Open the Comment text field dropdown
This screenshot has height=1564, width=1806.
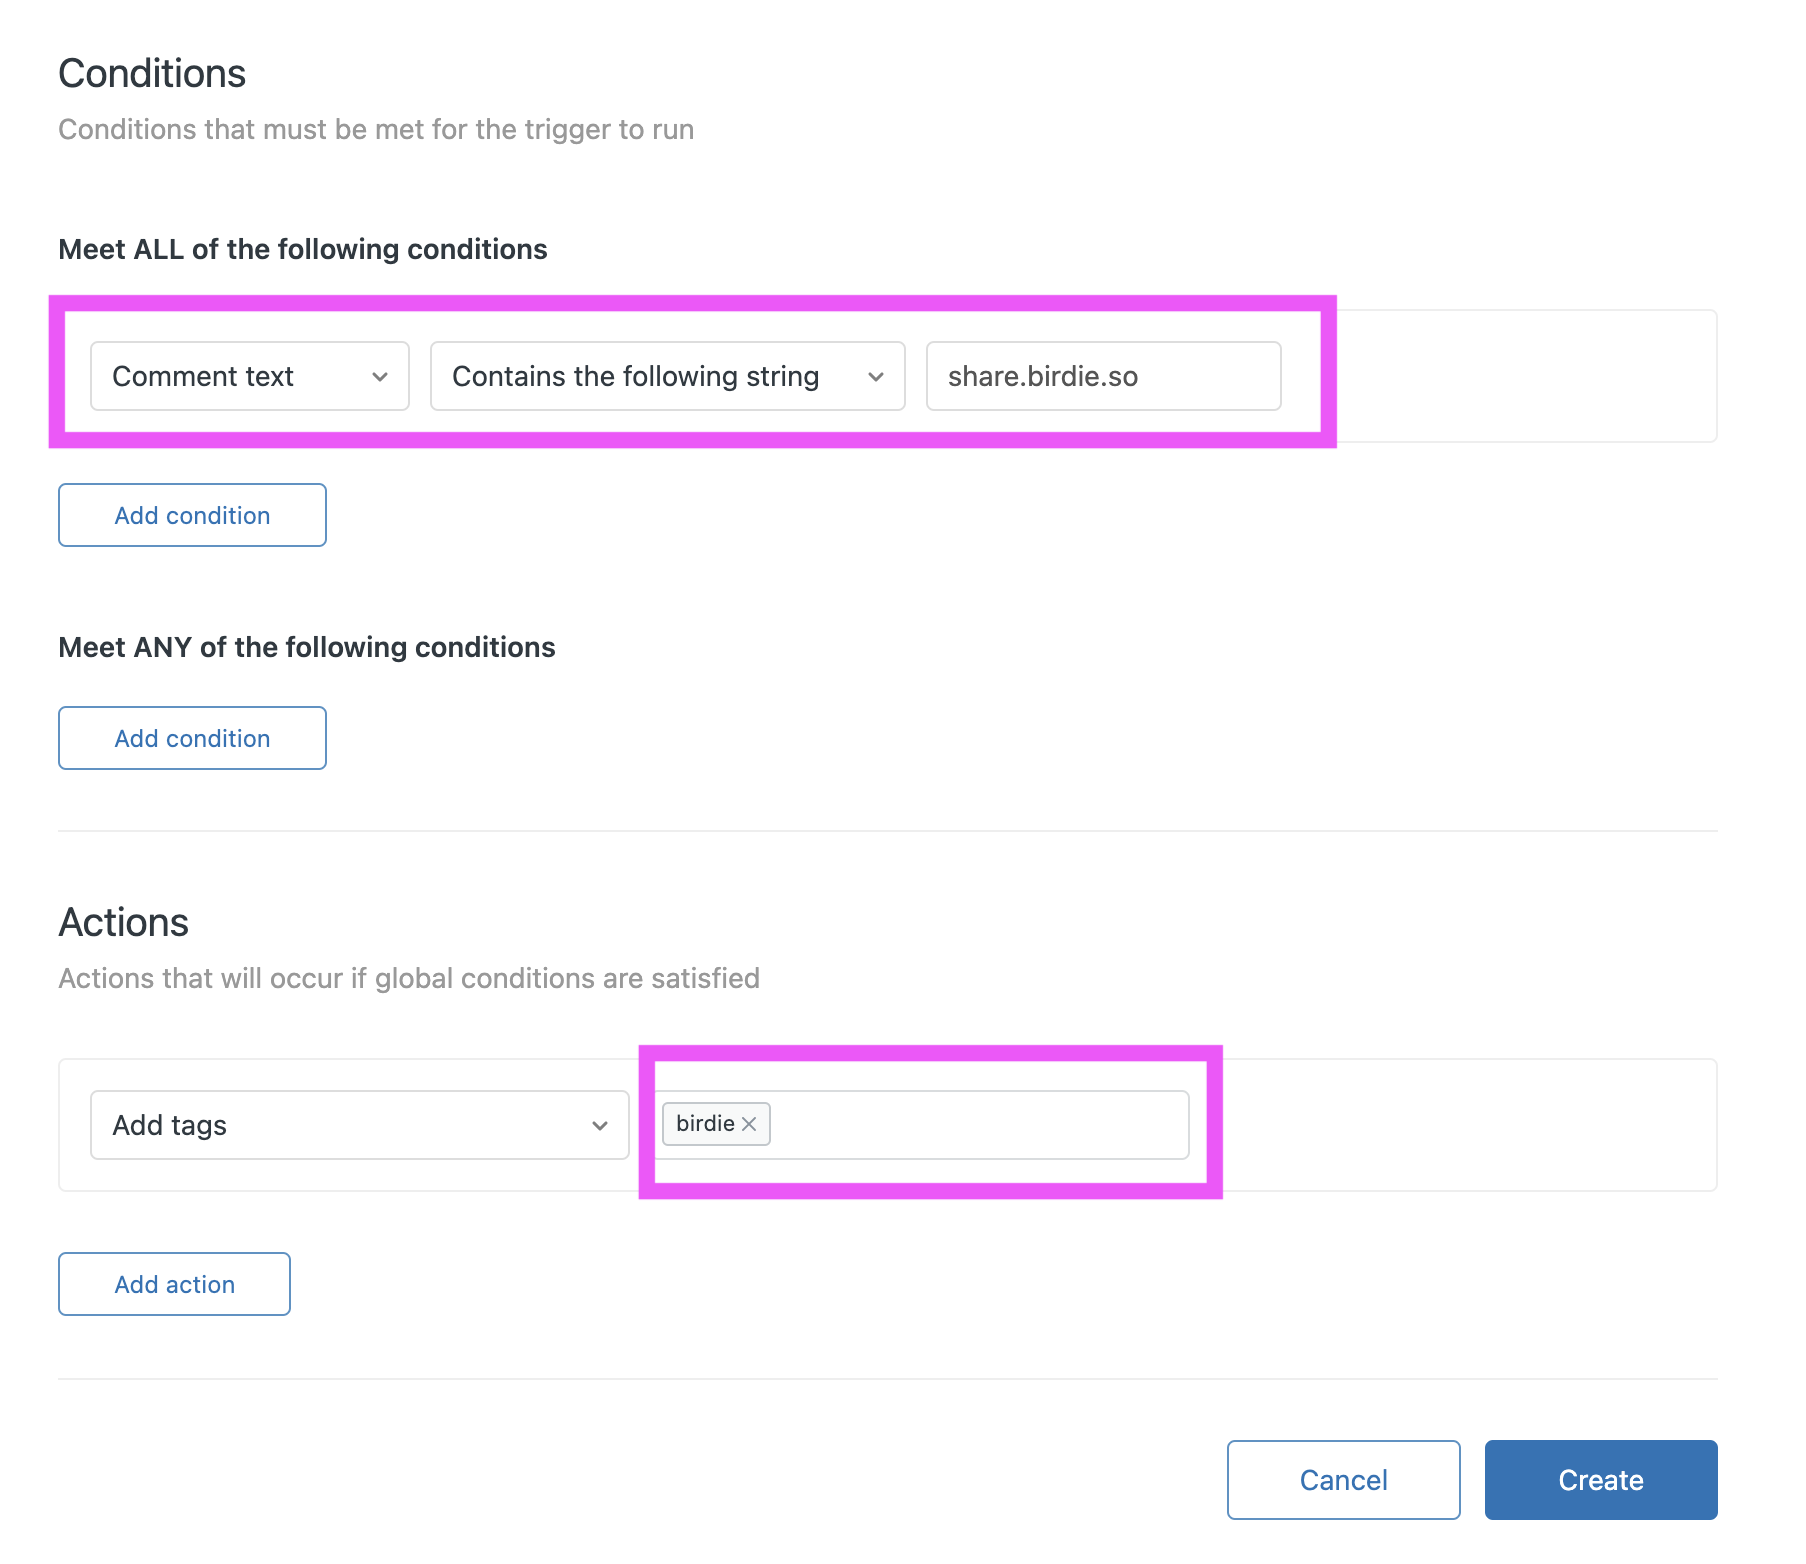(x=249, y=376)
